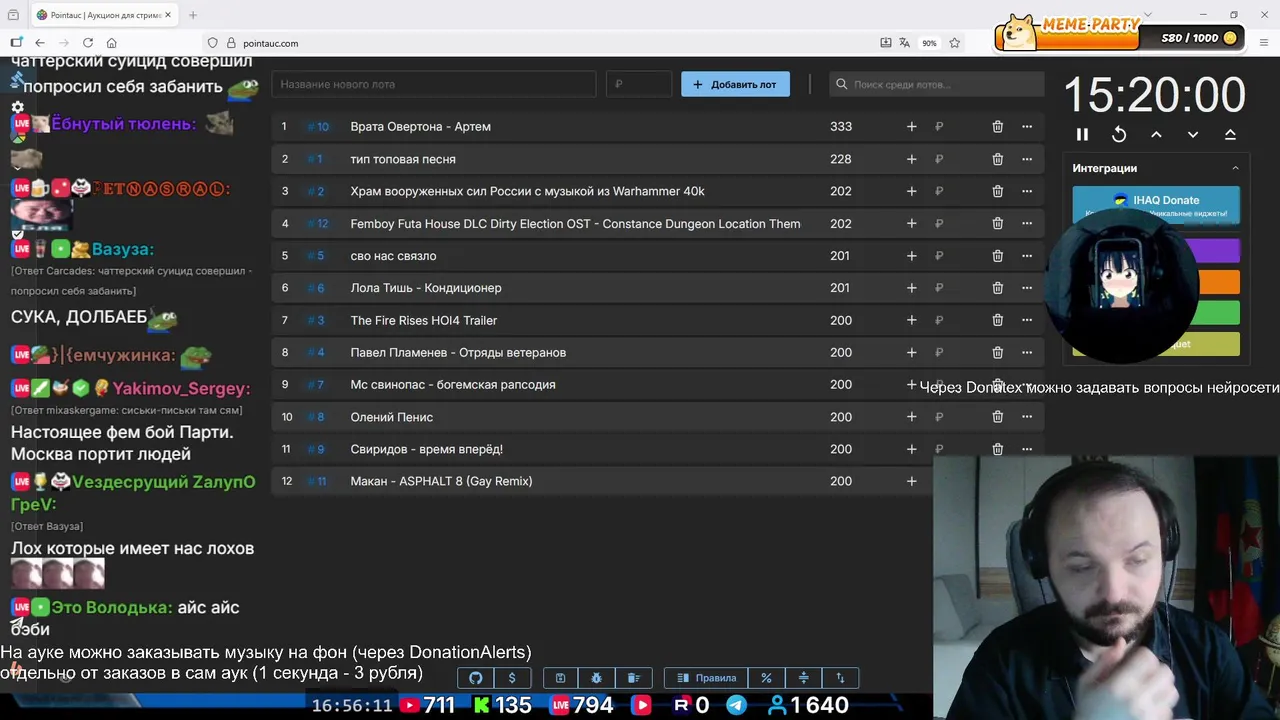Viewport: 1280px width, 720px height.
Task: Click the percent button in bottom toolbar
Action: pyautogui.click(x=766, y=678)
